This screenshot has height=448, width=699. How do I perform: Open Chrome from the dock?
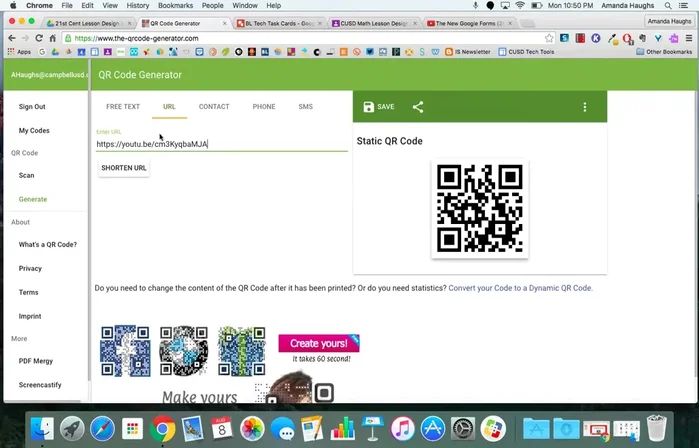click(x=163, y=429)
